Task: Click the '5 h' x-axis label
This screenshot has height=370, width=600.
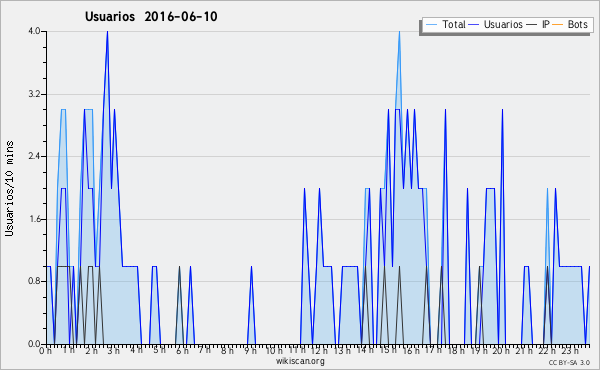Action: (x=159, y=350)
